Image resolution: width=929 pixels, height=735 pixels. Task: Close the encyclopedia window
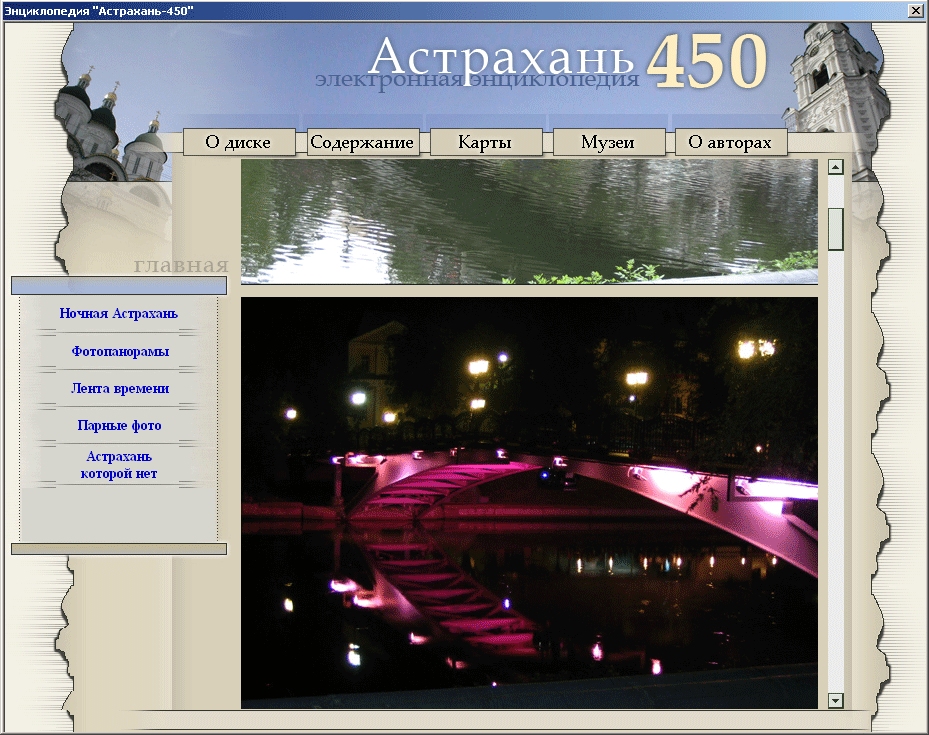point(916,11)
